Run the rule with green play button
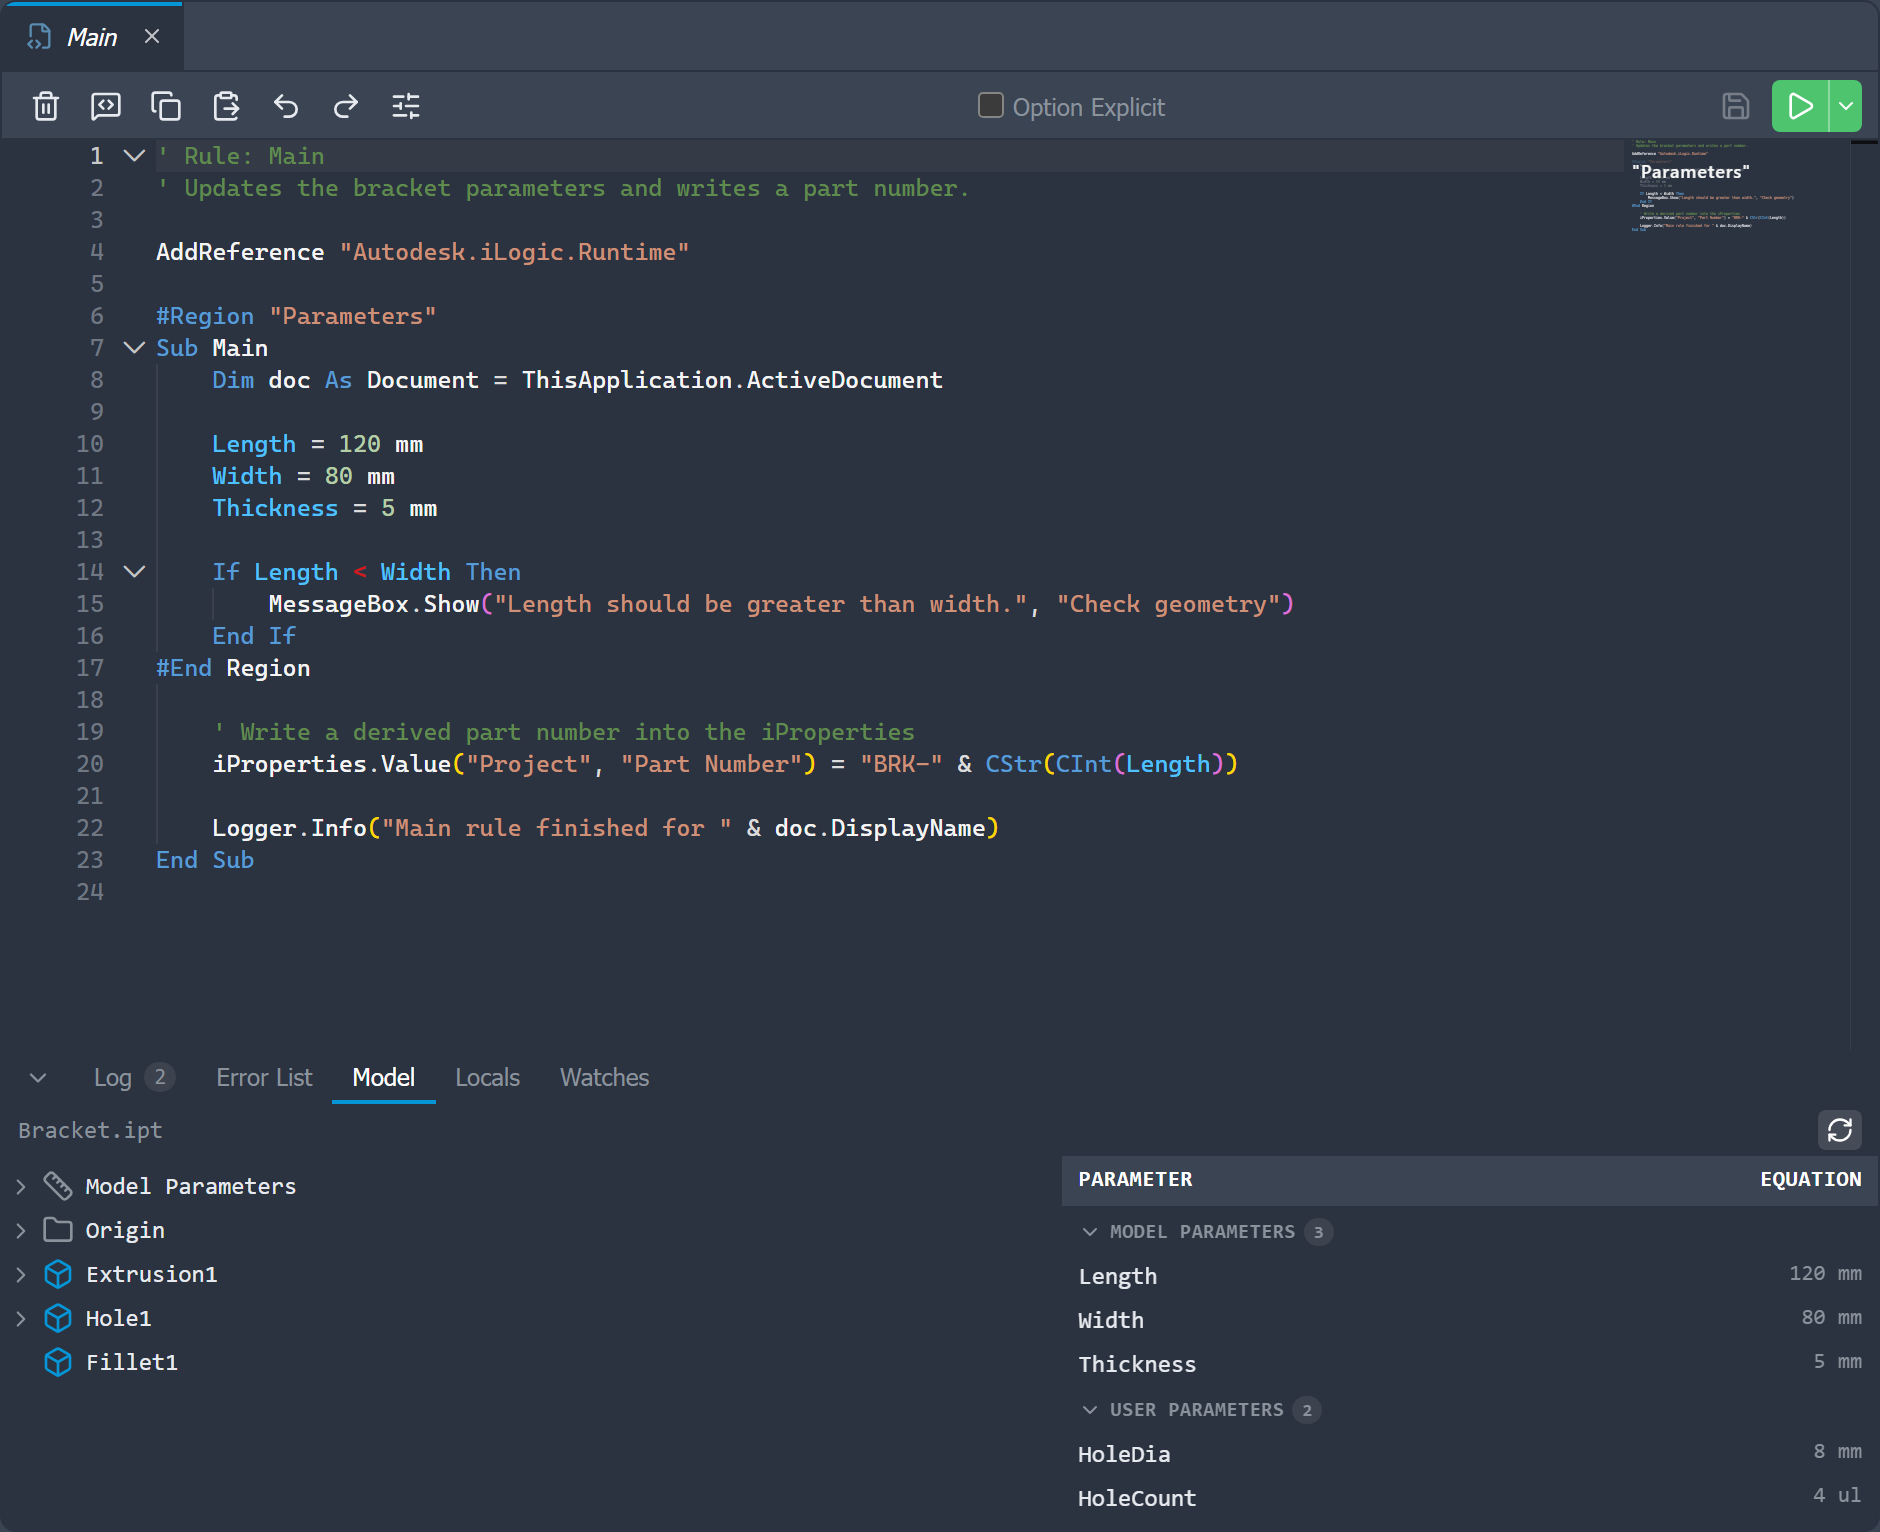Screen dimensions: 1880x1532 coord(1800,106)
